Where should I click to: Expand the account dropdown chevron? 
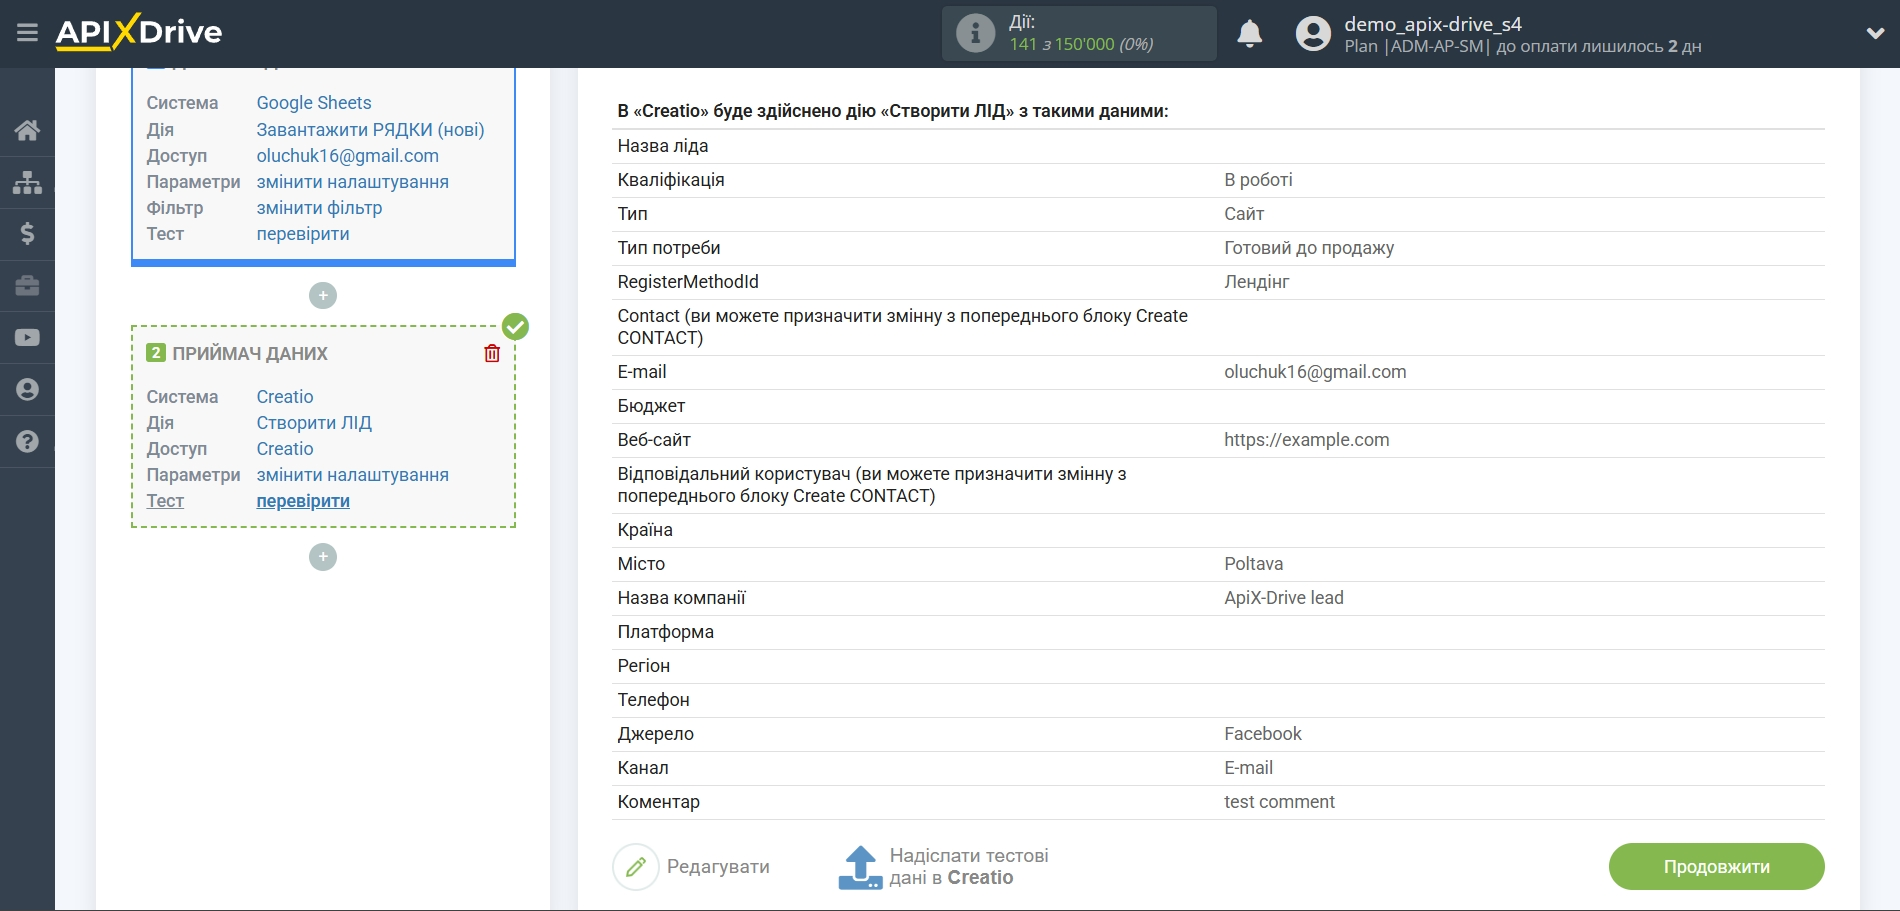pos(1875,34)
